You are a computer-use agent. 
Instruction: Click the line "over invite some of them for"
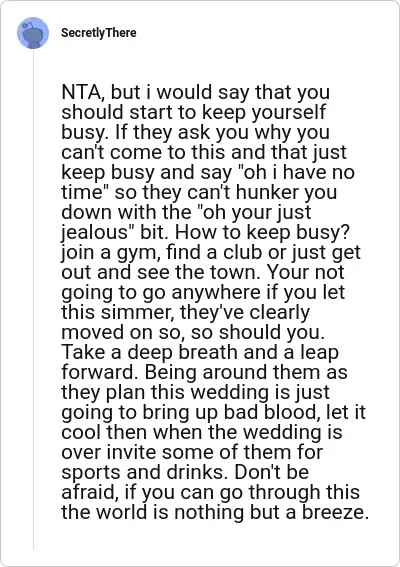(192, 452)
